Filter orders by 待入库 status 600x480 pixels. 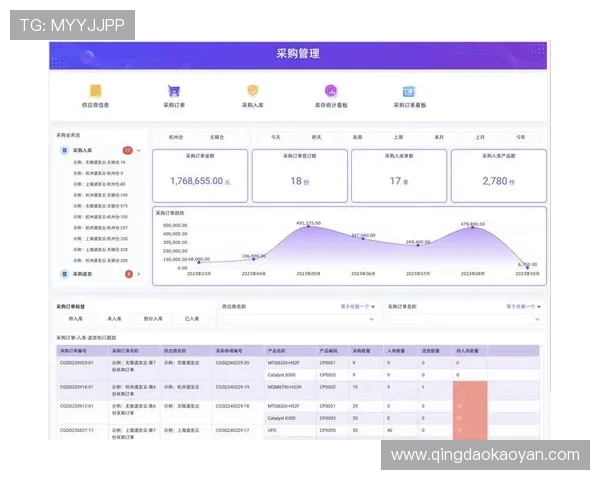click(75, 318)
